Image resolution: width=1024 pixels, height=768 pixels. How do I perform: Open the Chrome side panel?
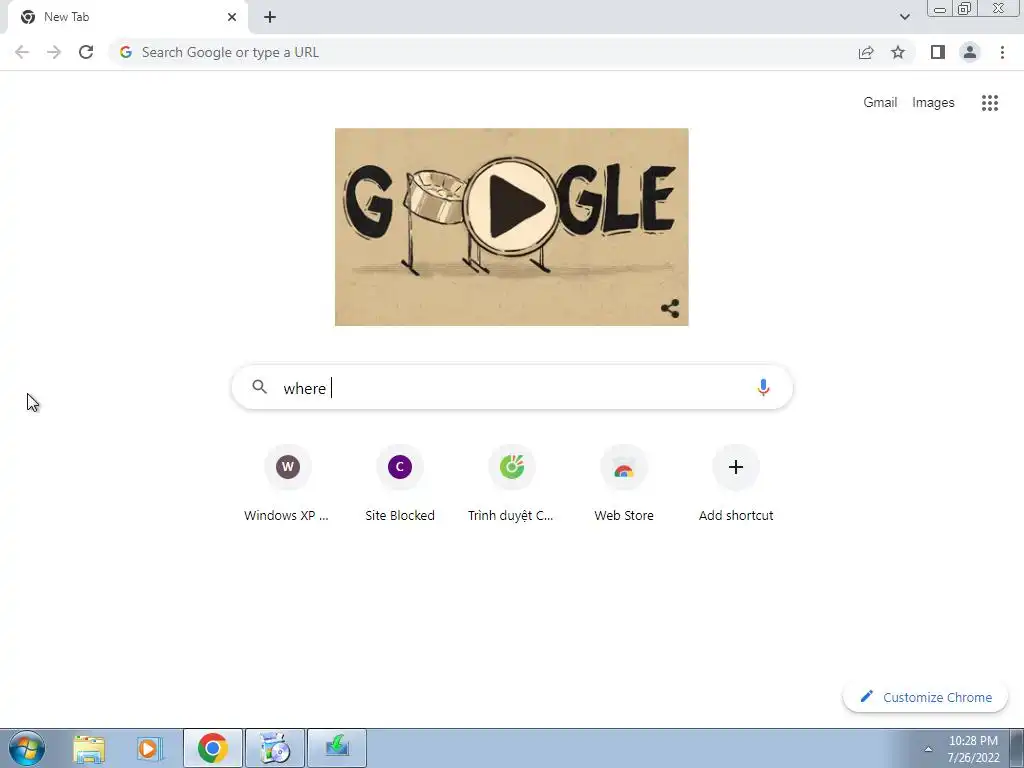(938, 52)
